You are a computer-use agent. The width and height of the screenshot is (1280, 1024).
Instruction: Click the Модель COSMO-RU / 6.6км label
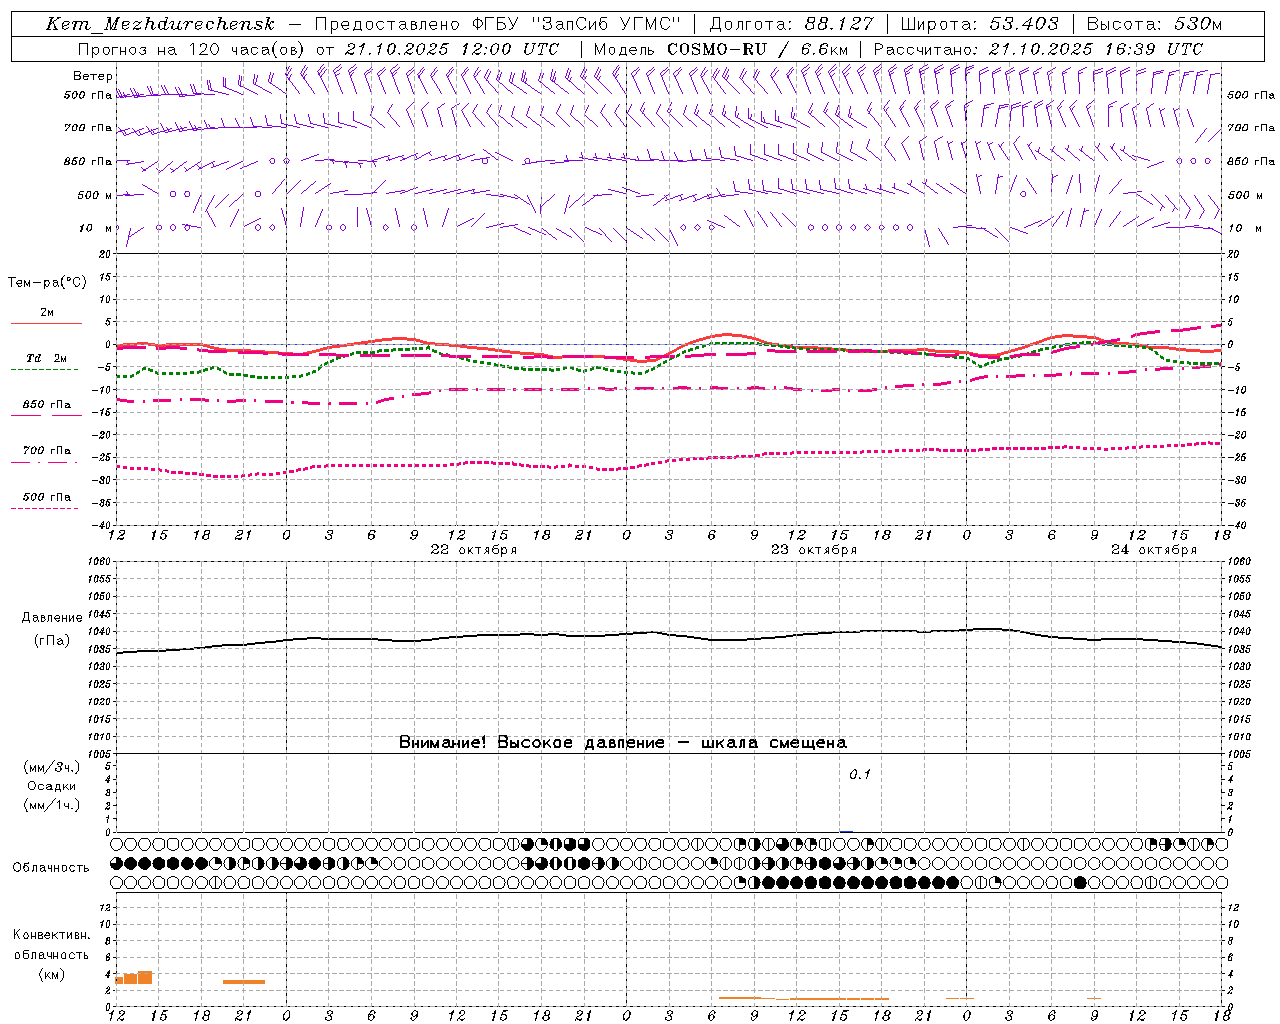720,49
